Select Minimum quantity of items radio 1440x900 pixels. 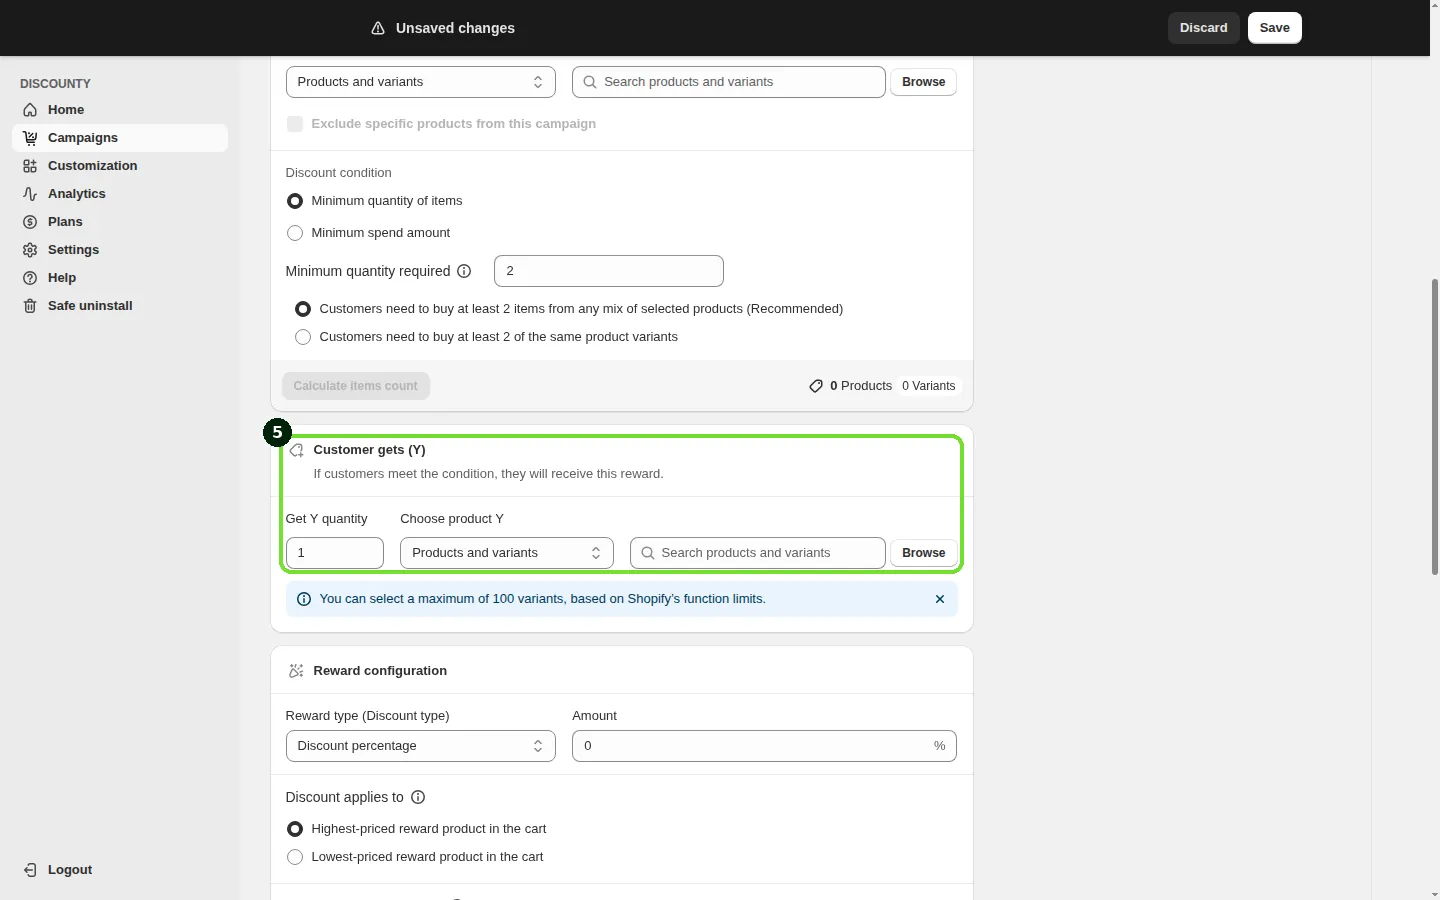click(295, 201)
